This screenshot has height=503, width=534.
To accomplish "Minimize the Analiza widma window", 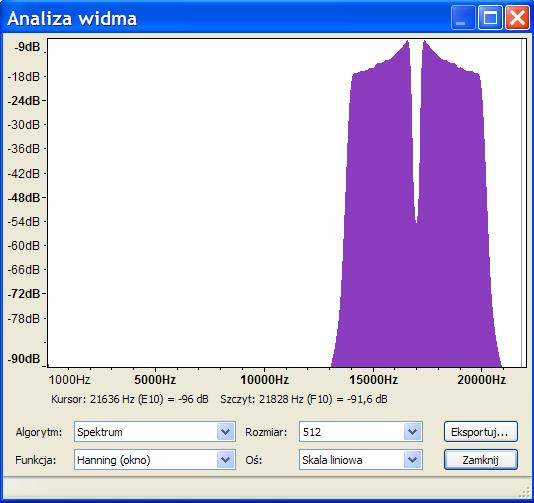I will [x=463, y=17].
